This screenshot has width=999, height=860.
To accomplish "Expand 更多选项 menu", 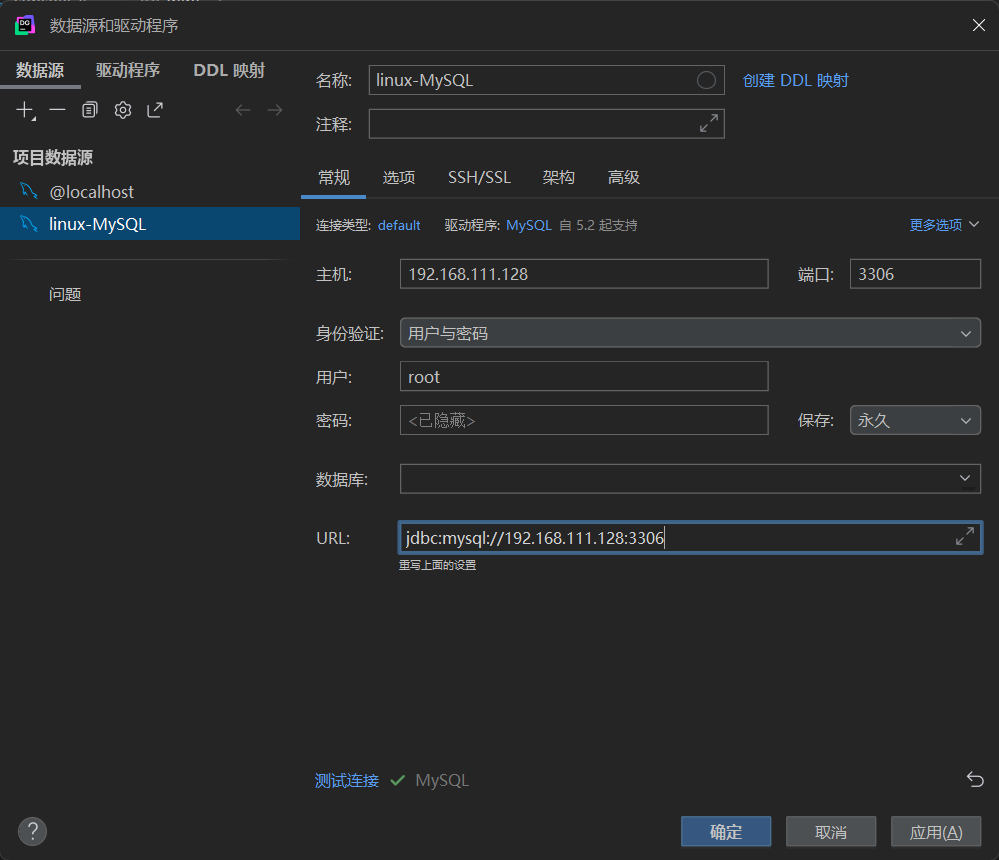I will click(944, 225).
